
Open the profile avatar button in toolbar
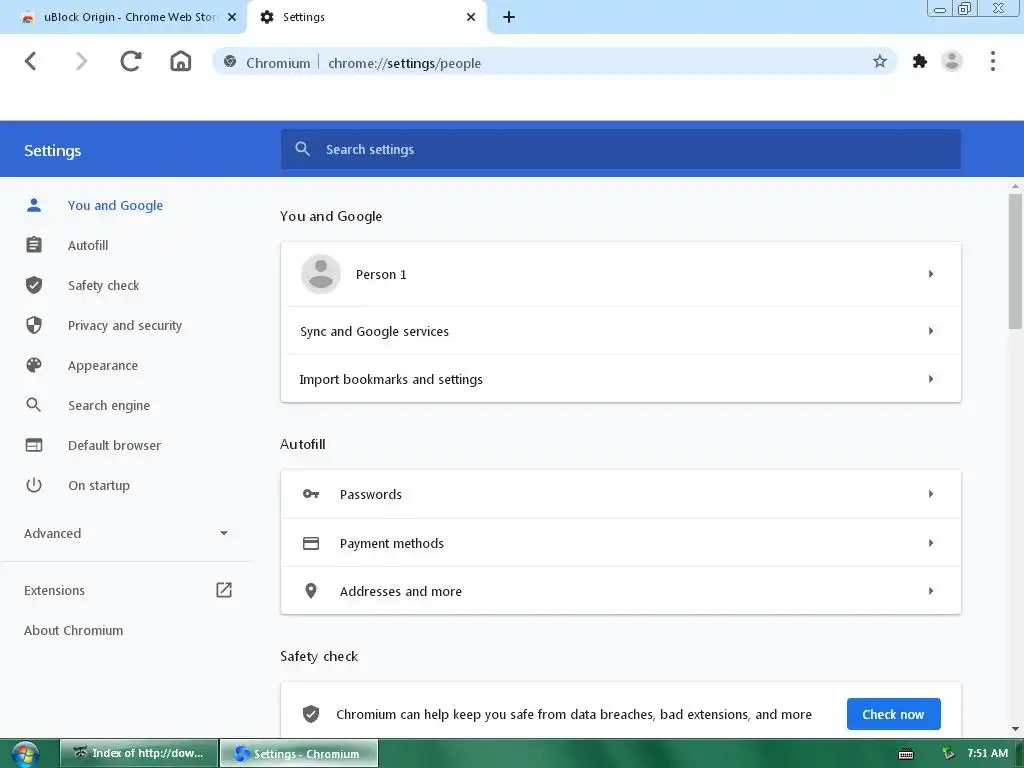952,61
